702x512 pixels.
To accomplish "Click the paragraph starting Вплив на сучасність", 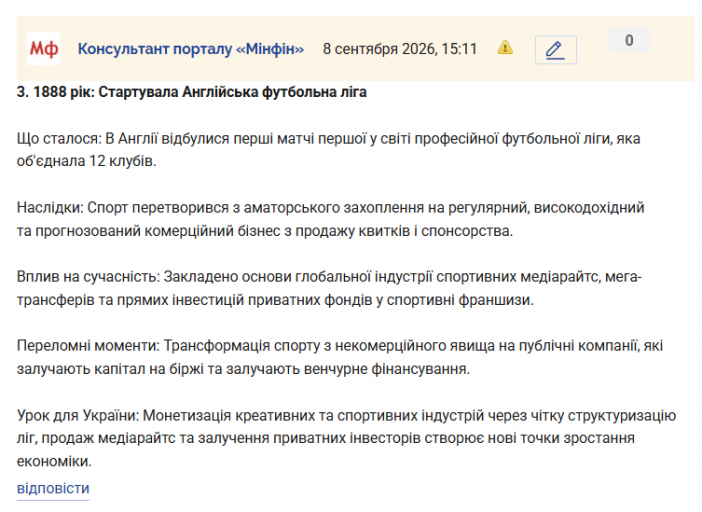I will coord(330,288).
